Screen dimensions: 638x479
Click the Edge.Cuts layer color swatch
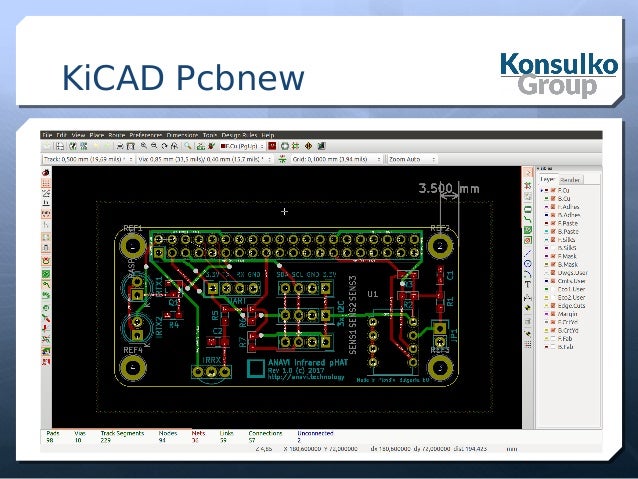click(546, 306)
